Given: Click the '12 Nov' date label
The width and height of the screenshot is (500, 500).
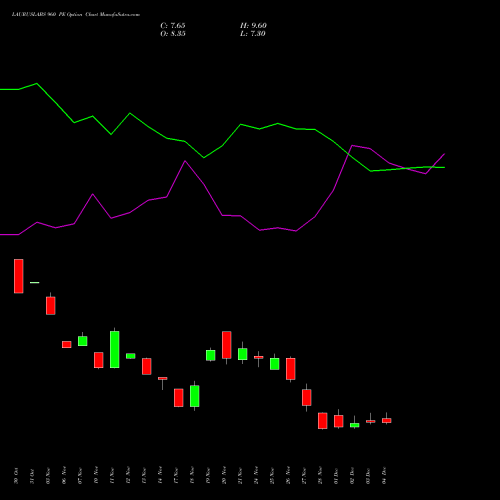Looking at the screenshot, I should click(x=128, y=476).
